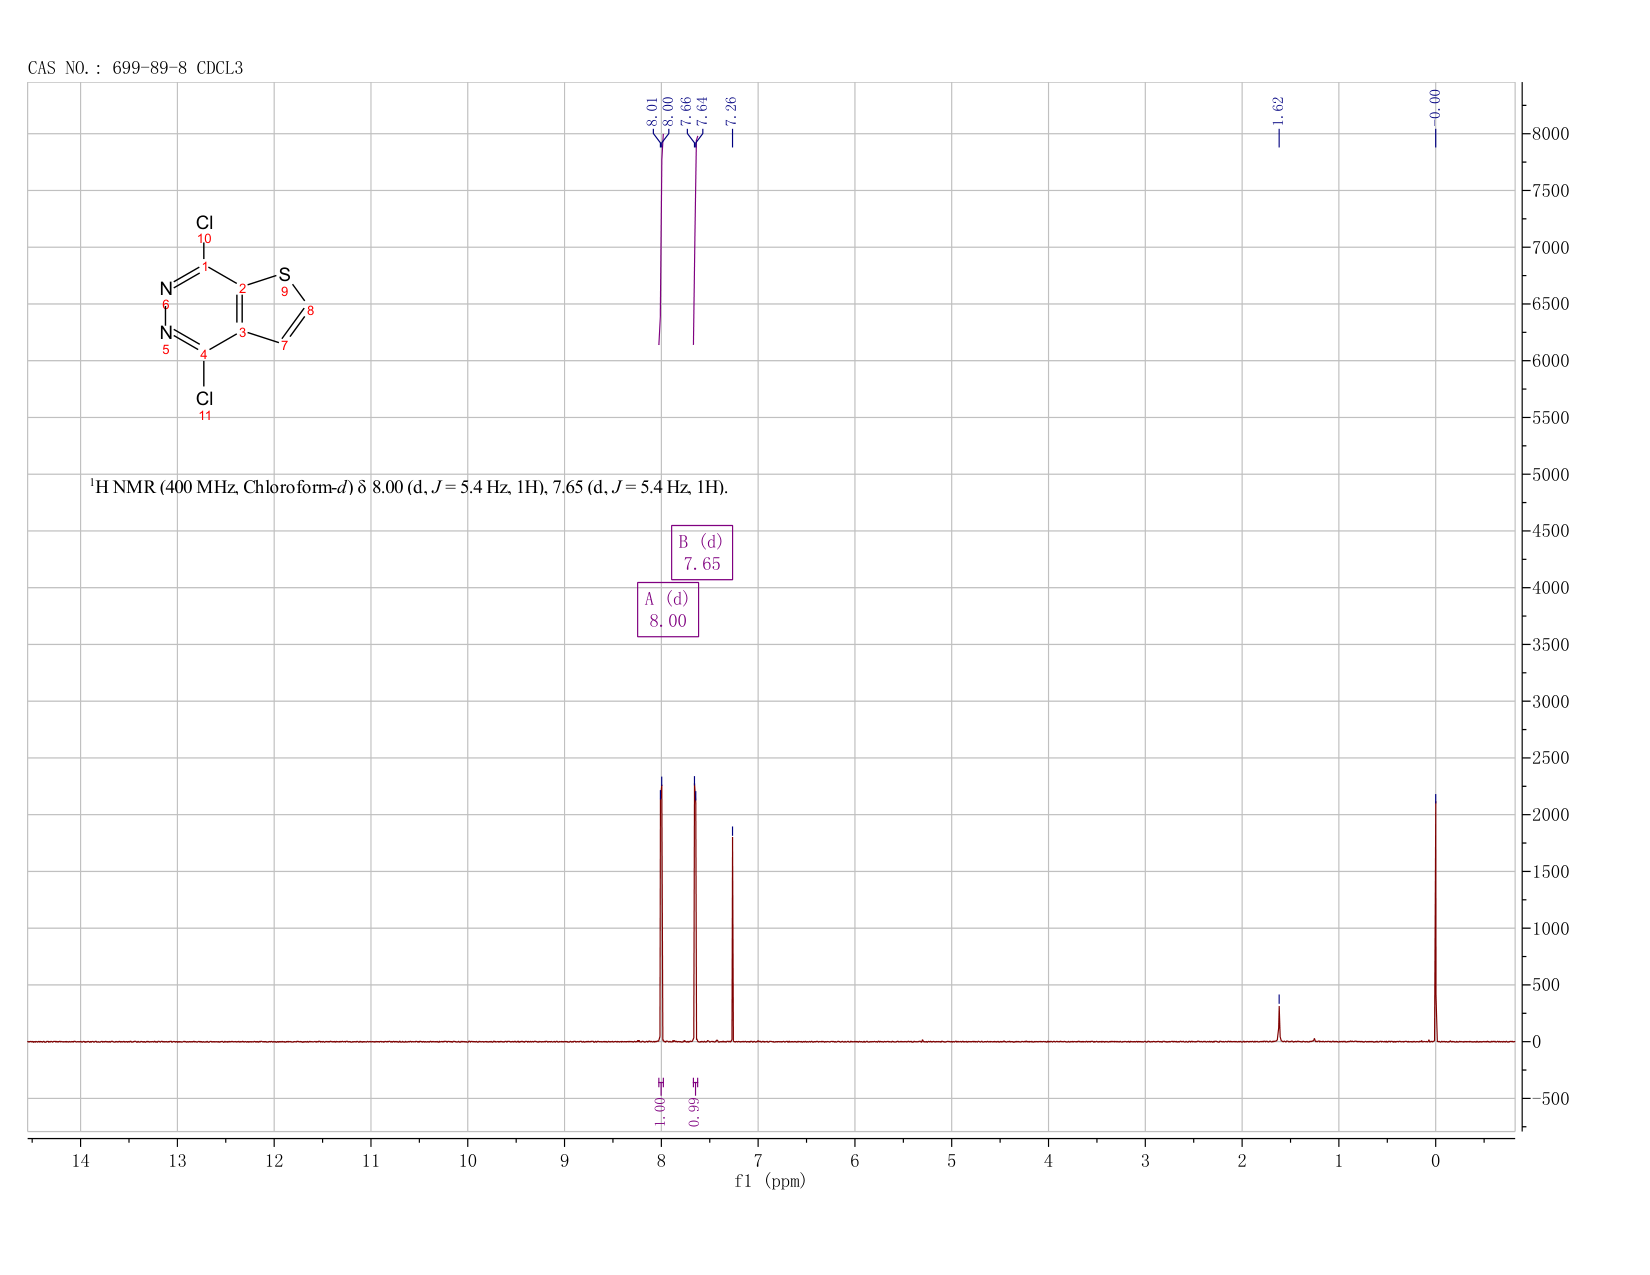The image size is (1650, 1275).
Task: Click the water peak at 1.62 ppm
Action: (x=1278, y=1024)
